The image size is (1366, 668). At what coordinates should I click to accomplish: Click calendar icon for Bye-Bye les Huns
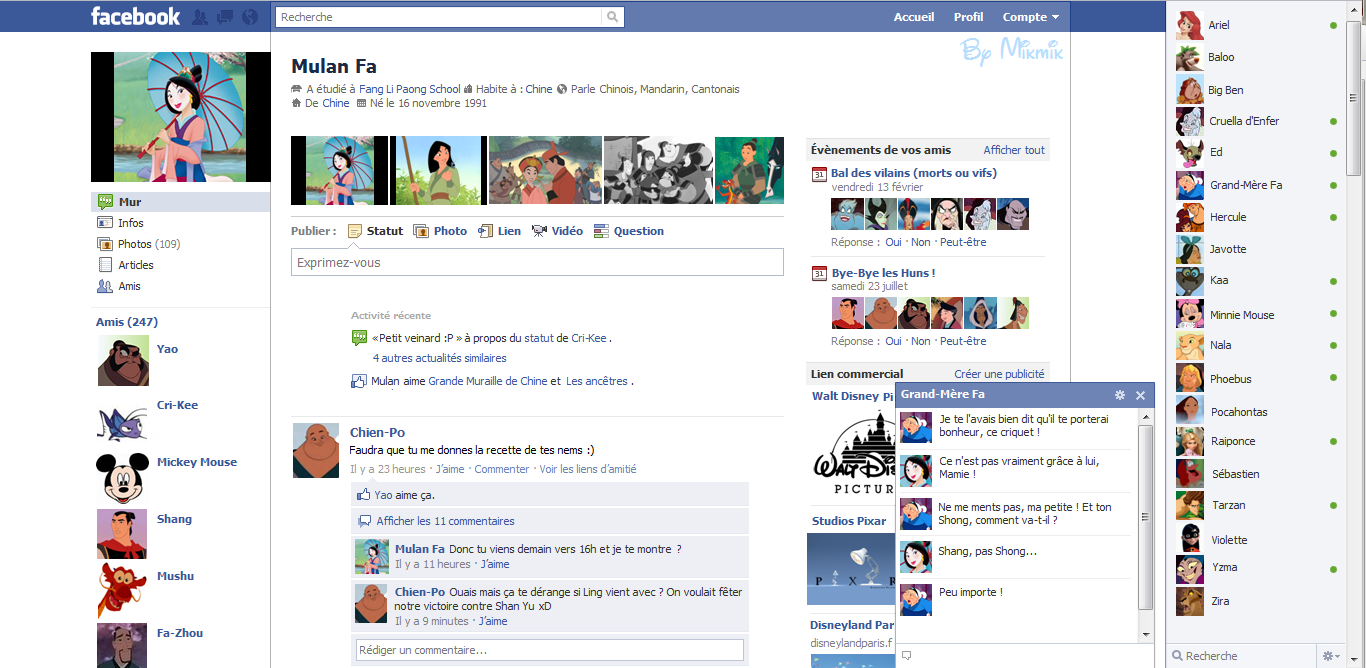(x=819, y=274)
